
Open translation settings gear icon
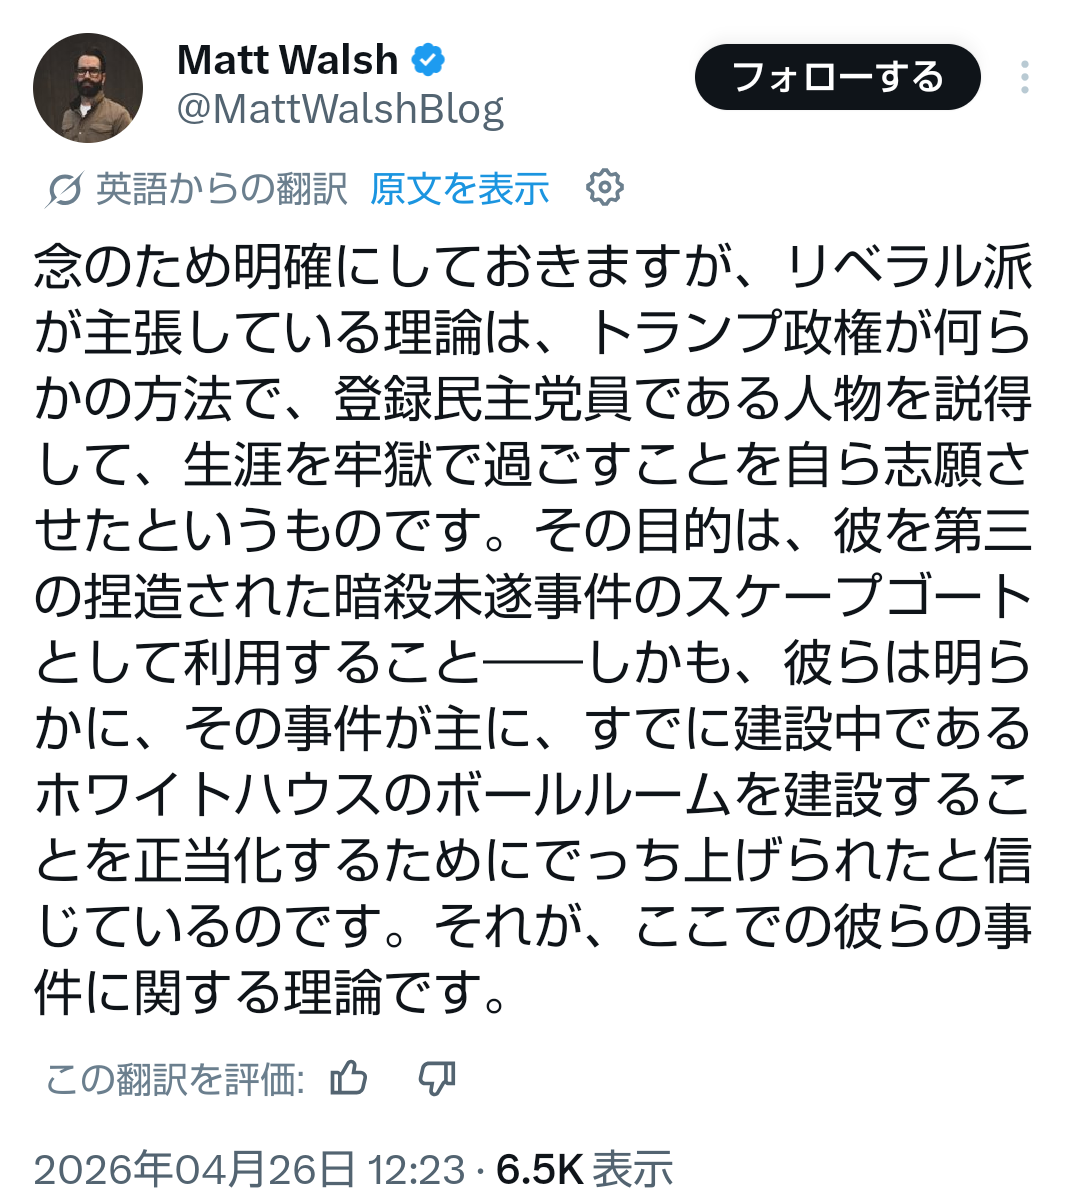tap(604, 187)
